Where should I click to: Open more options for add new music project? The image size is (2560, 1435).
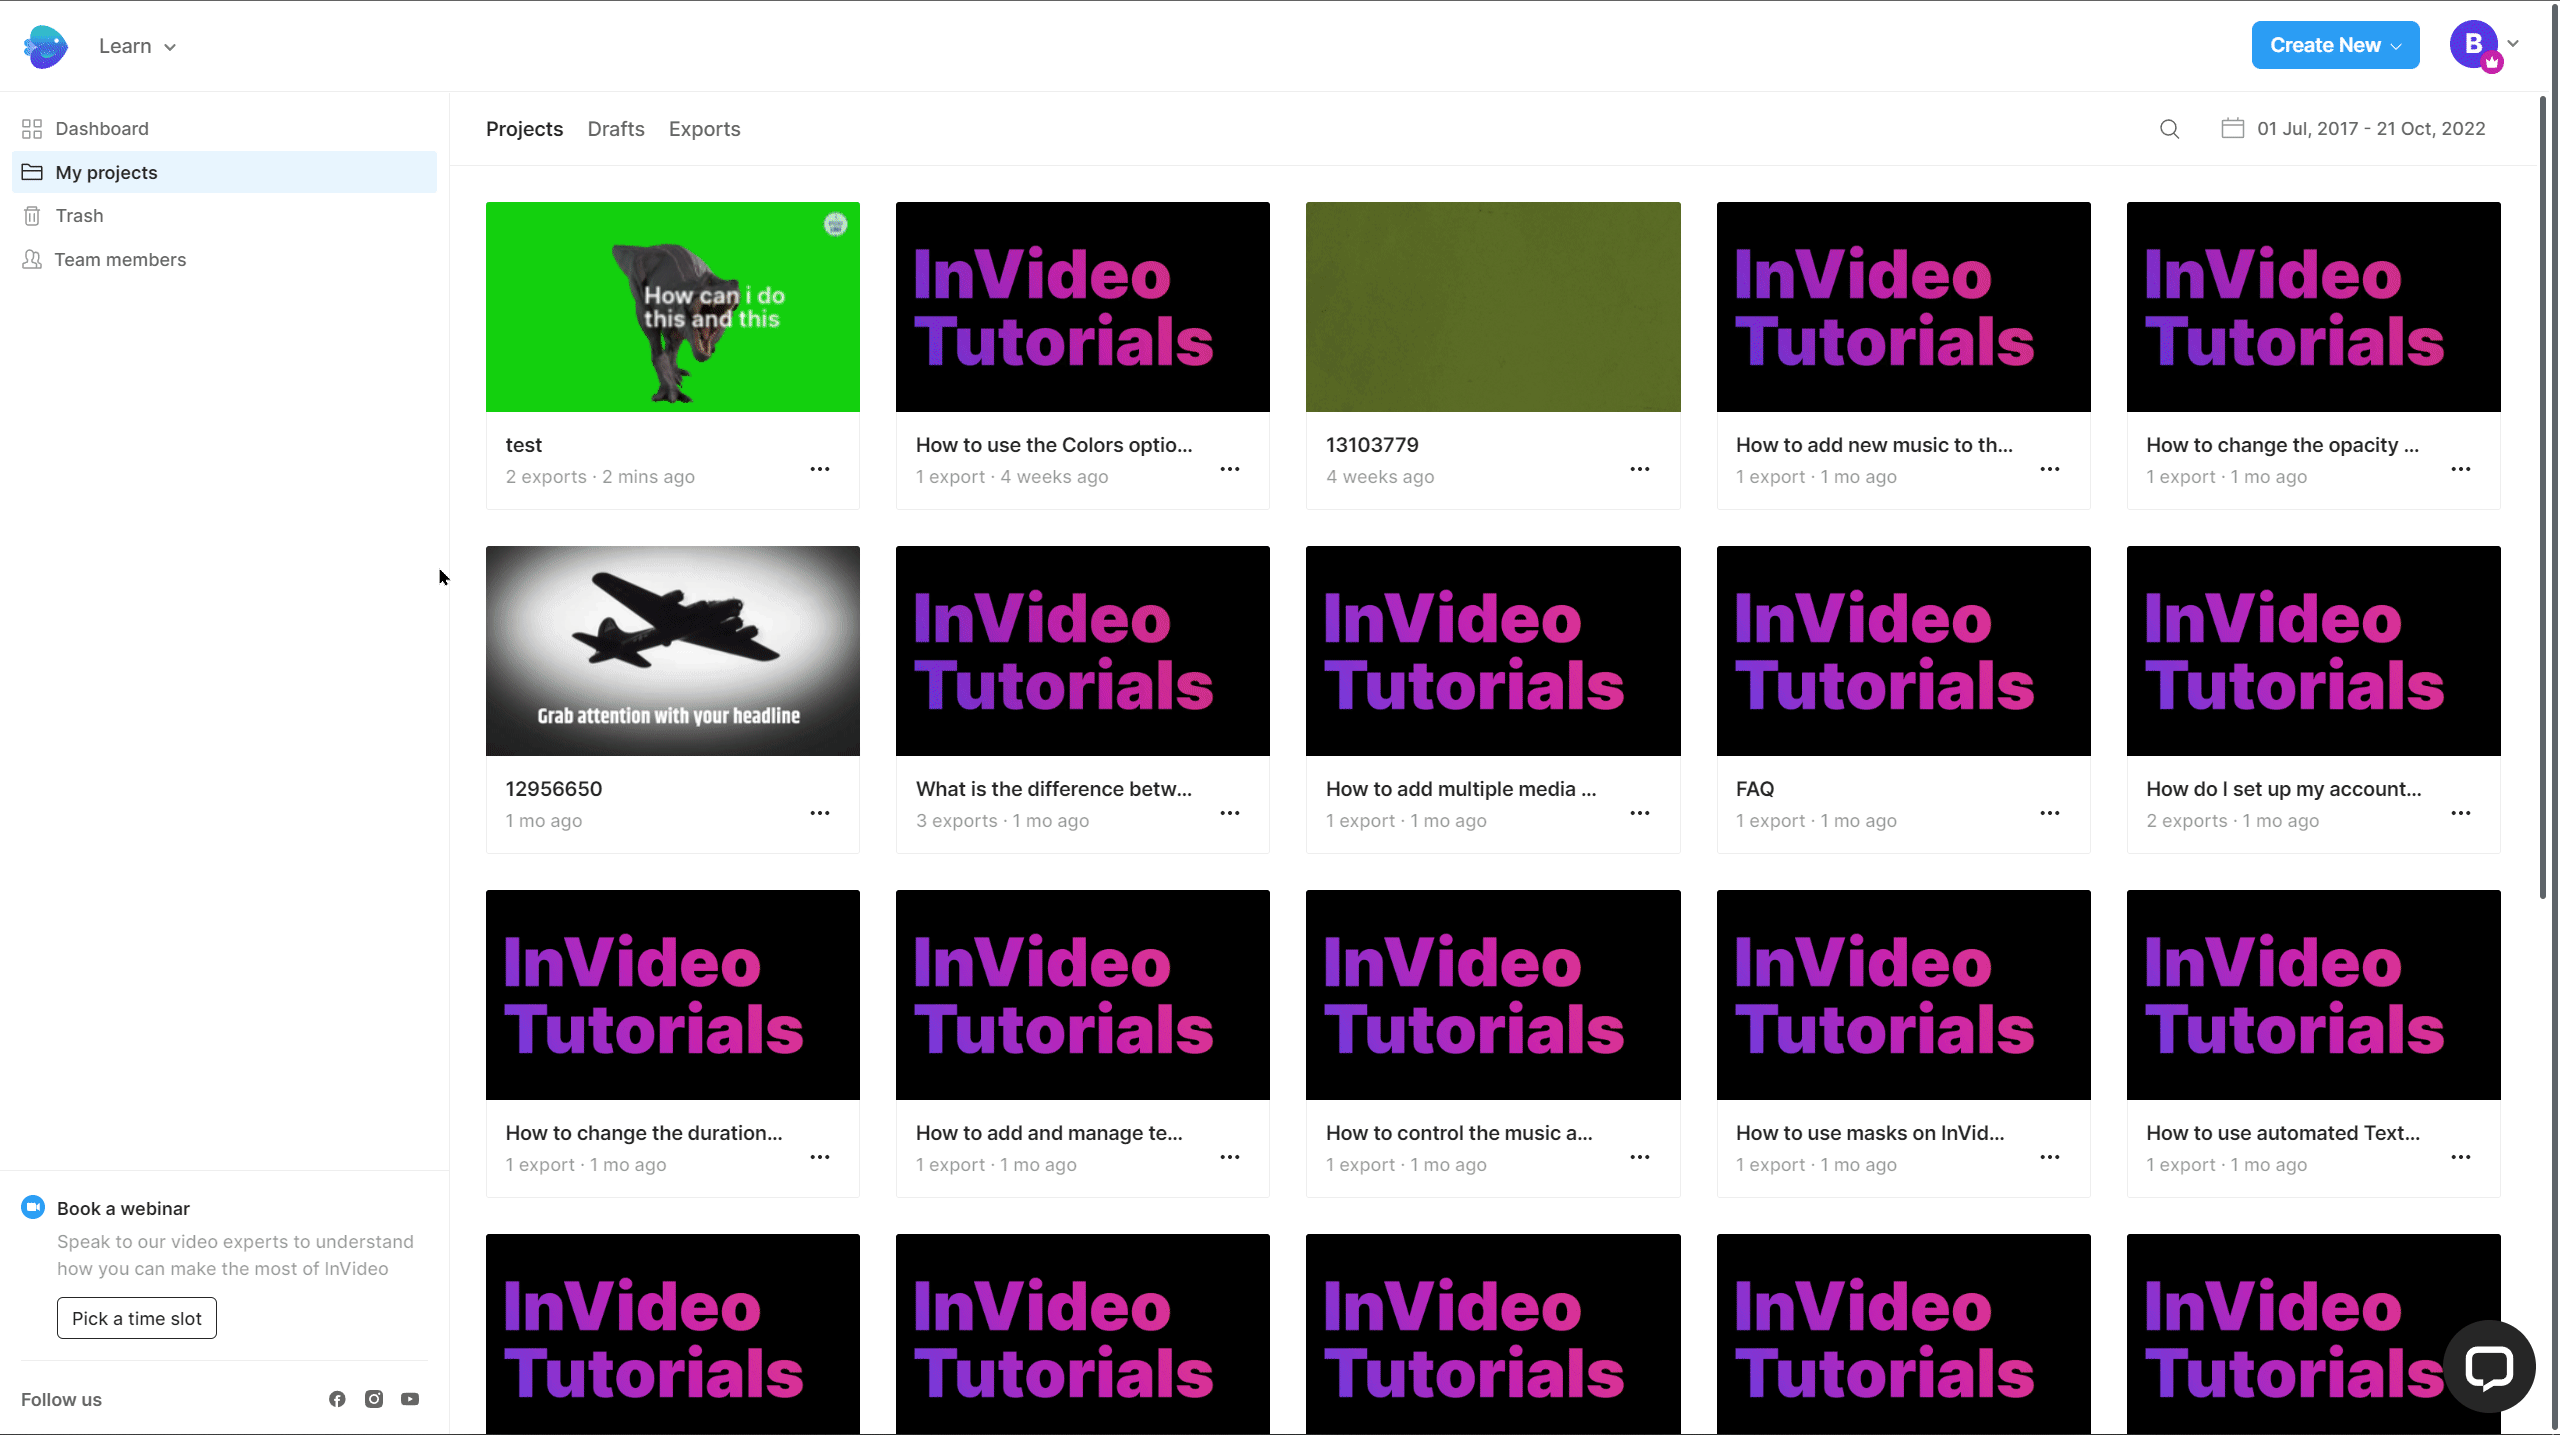point(2050,469)
